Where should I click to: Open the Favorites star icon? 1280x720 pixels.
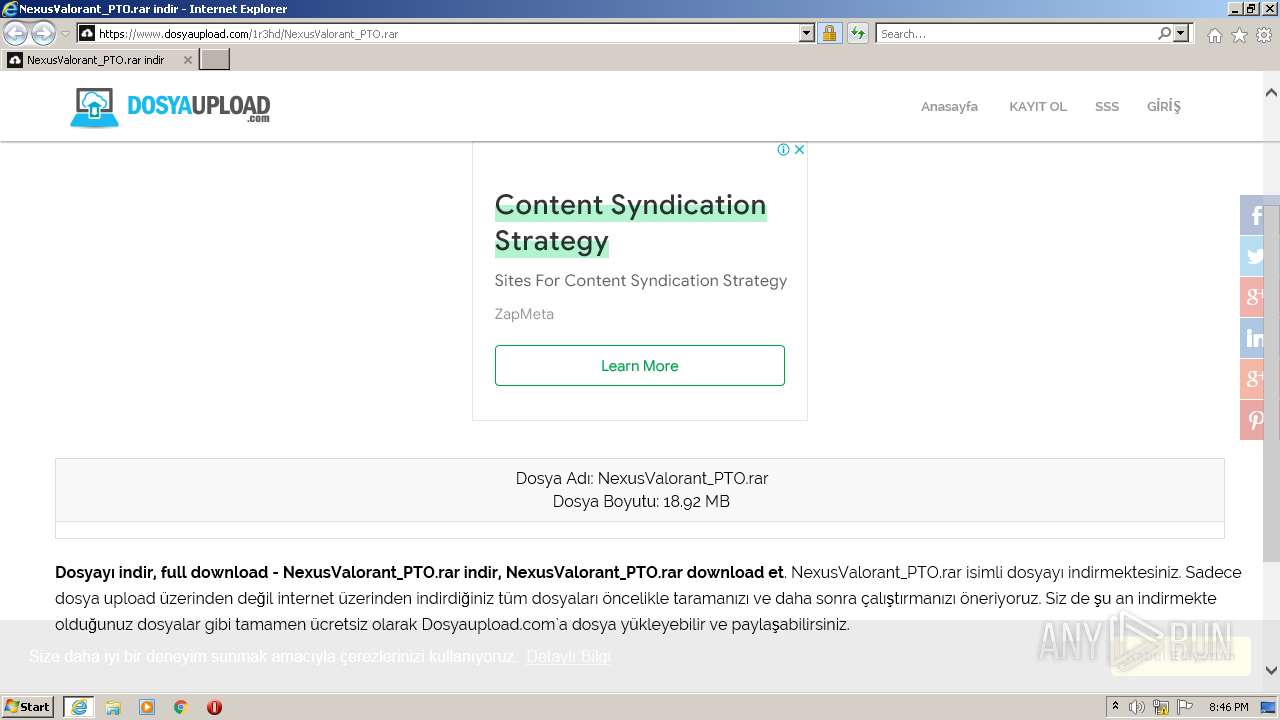coord(1239,35)
